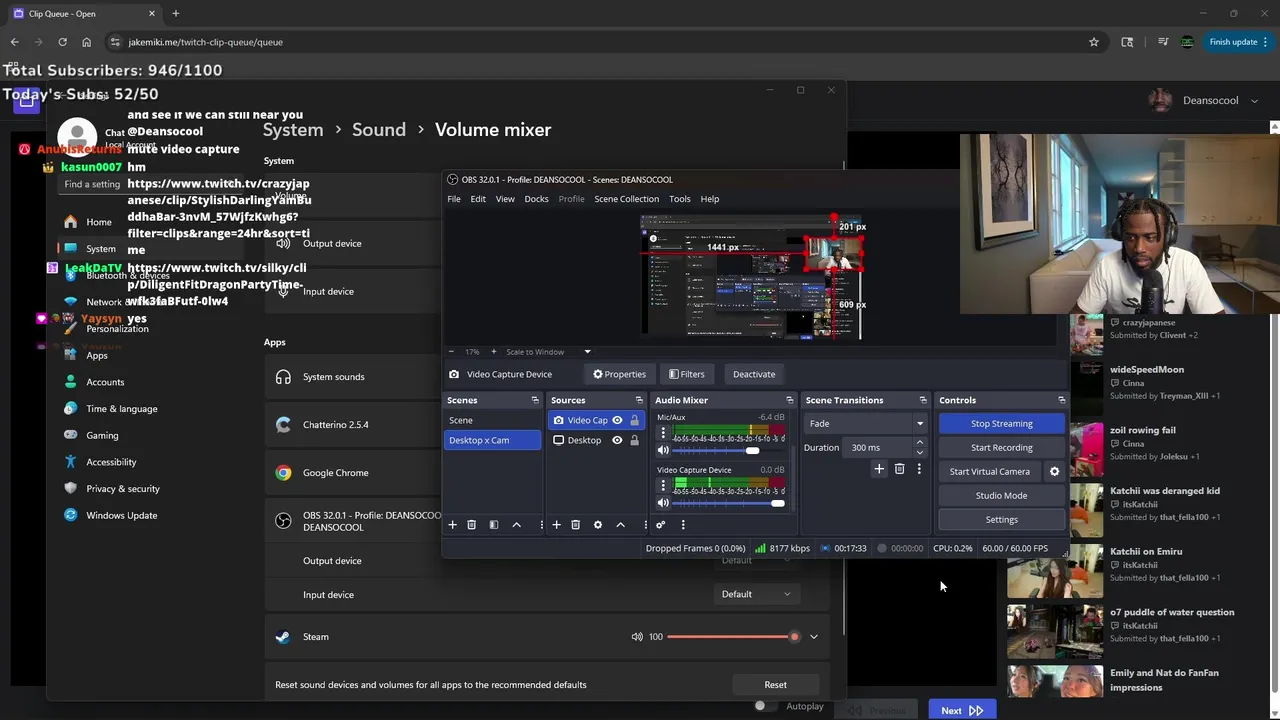Open source Filters button
The height and width of the screenshot is (720, 1280).
686,374
